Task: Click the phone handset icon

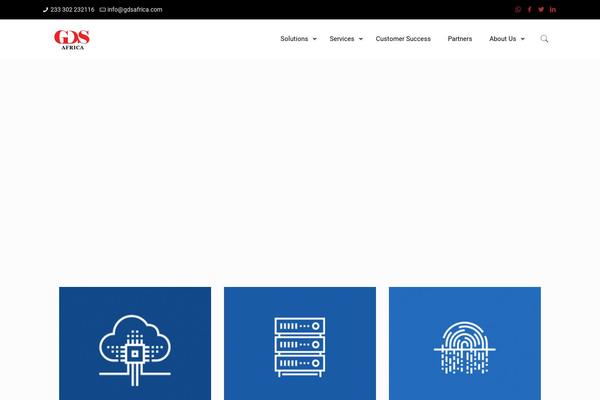Action: coord(46,10)
